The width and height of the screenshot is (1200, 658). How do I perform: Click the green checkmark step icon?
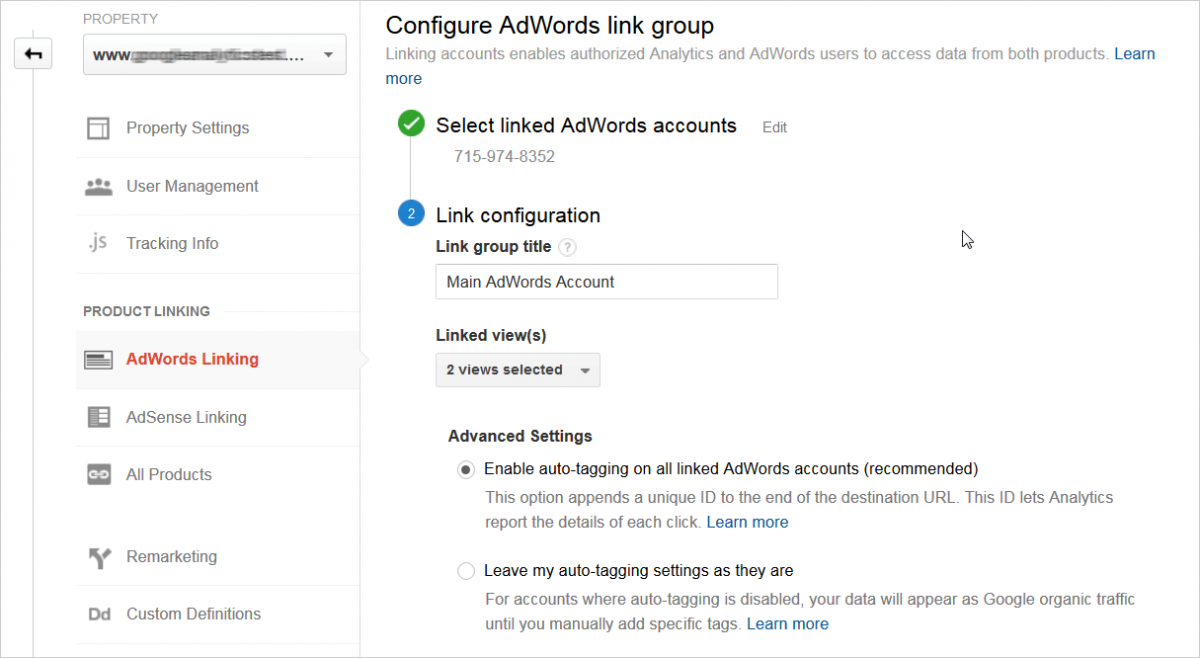coord(410,125)
